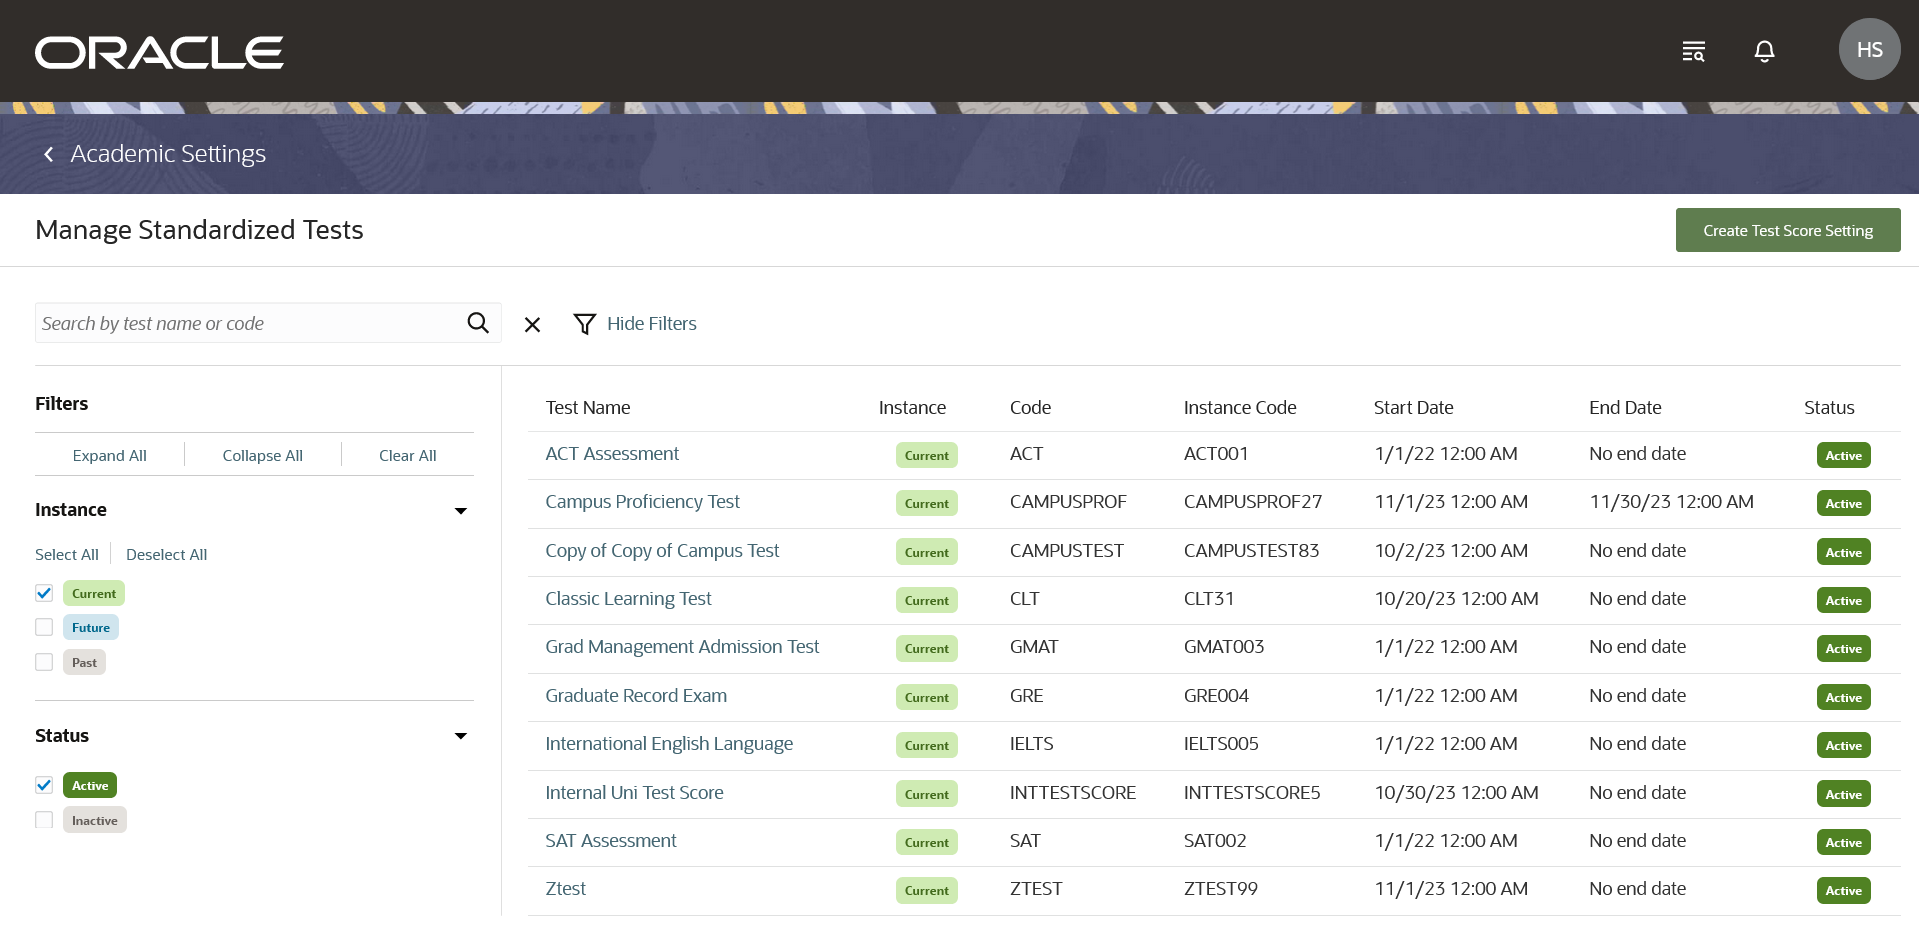Collapse the Instance filter section
Image resolution: width=1919 pixels, height=942 pixels.
461,511
